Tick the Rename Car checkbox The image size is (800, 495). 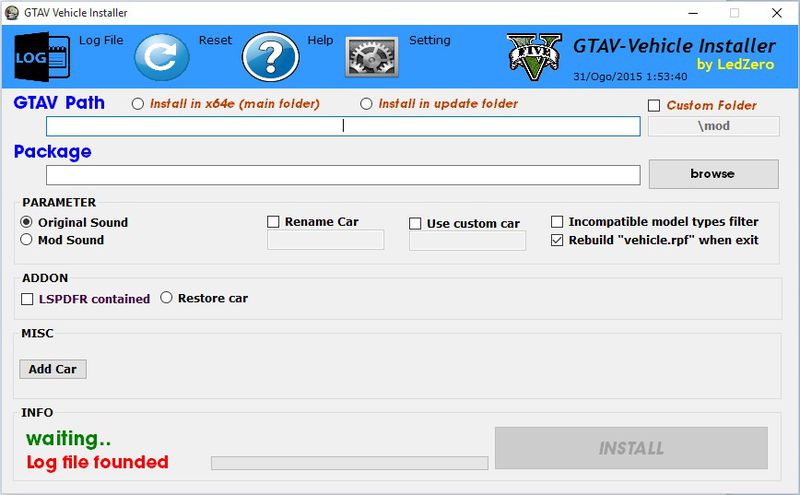[x=273, y=221]
